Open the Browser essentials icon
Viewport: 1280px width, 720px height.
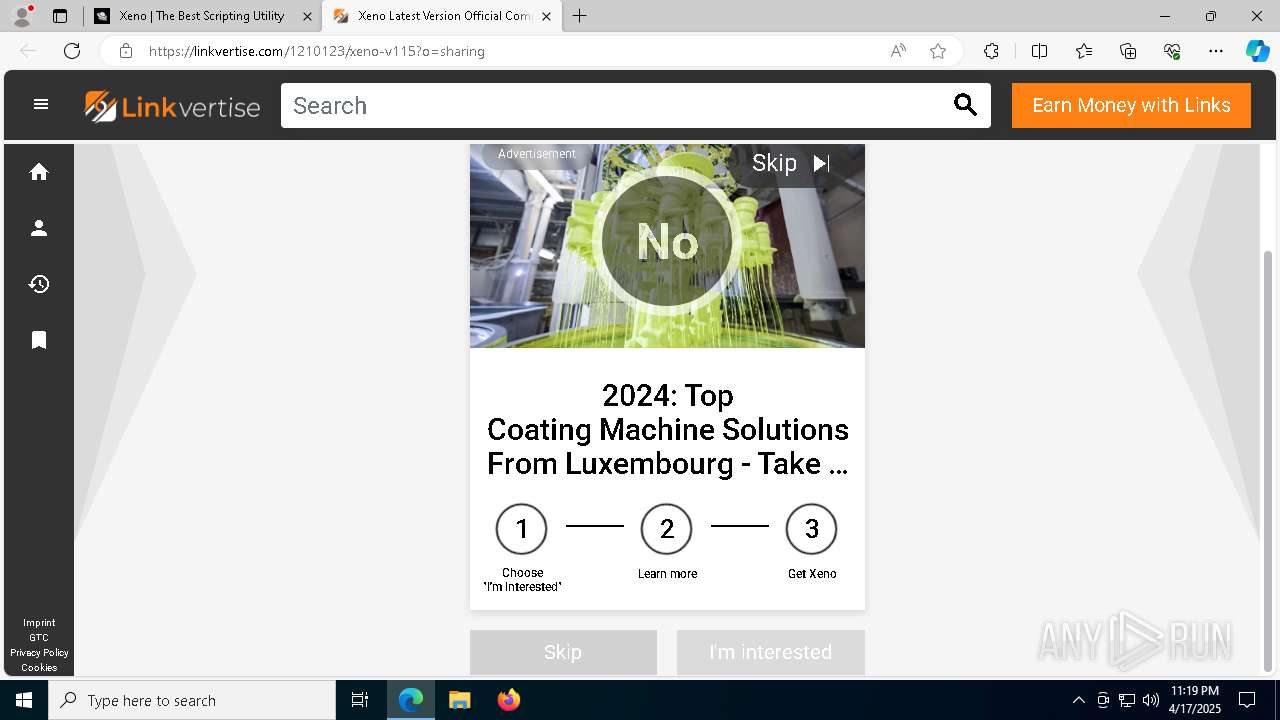pos(1172,51)
